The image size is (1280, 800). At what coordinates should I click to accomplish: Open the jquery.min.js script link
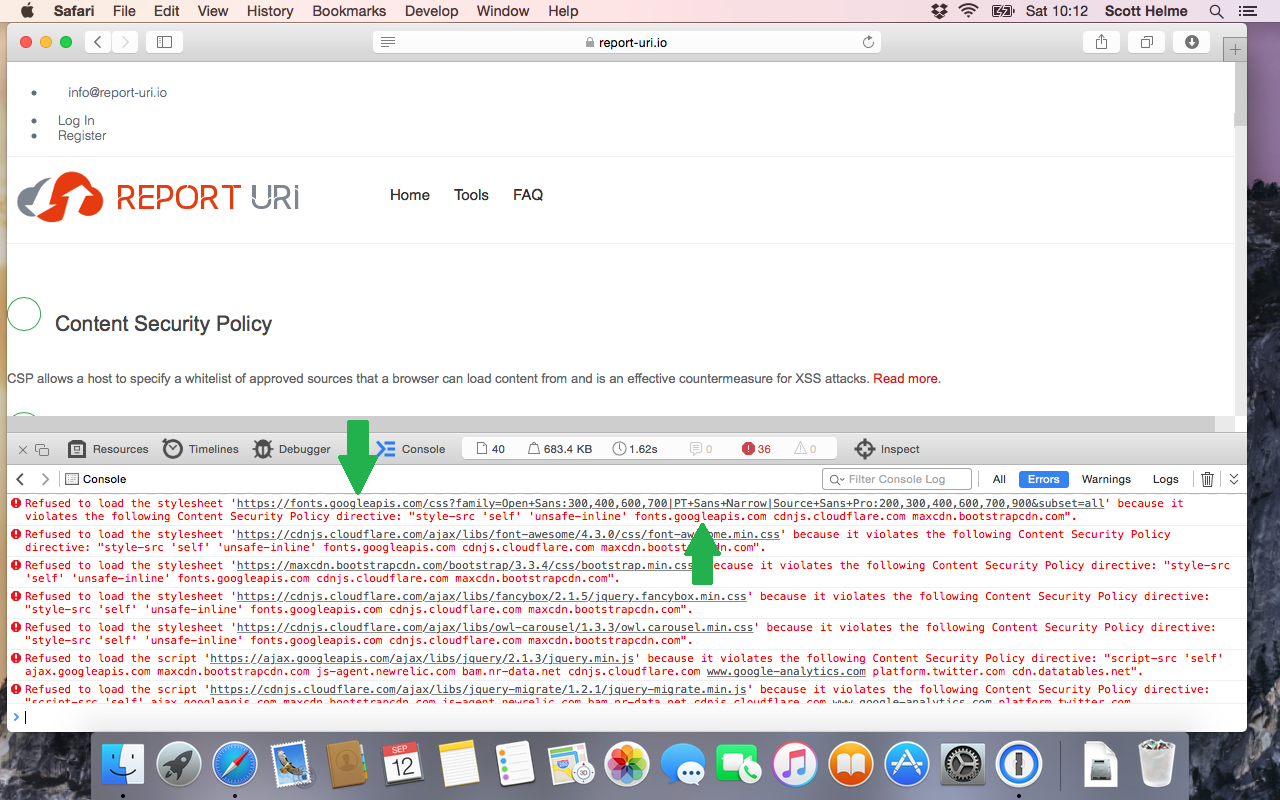tap(424, 658)
